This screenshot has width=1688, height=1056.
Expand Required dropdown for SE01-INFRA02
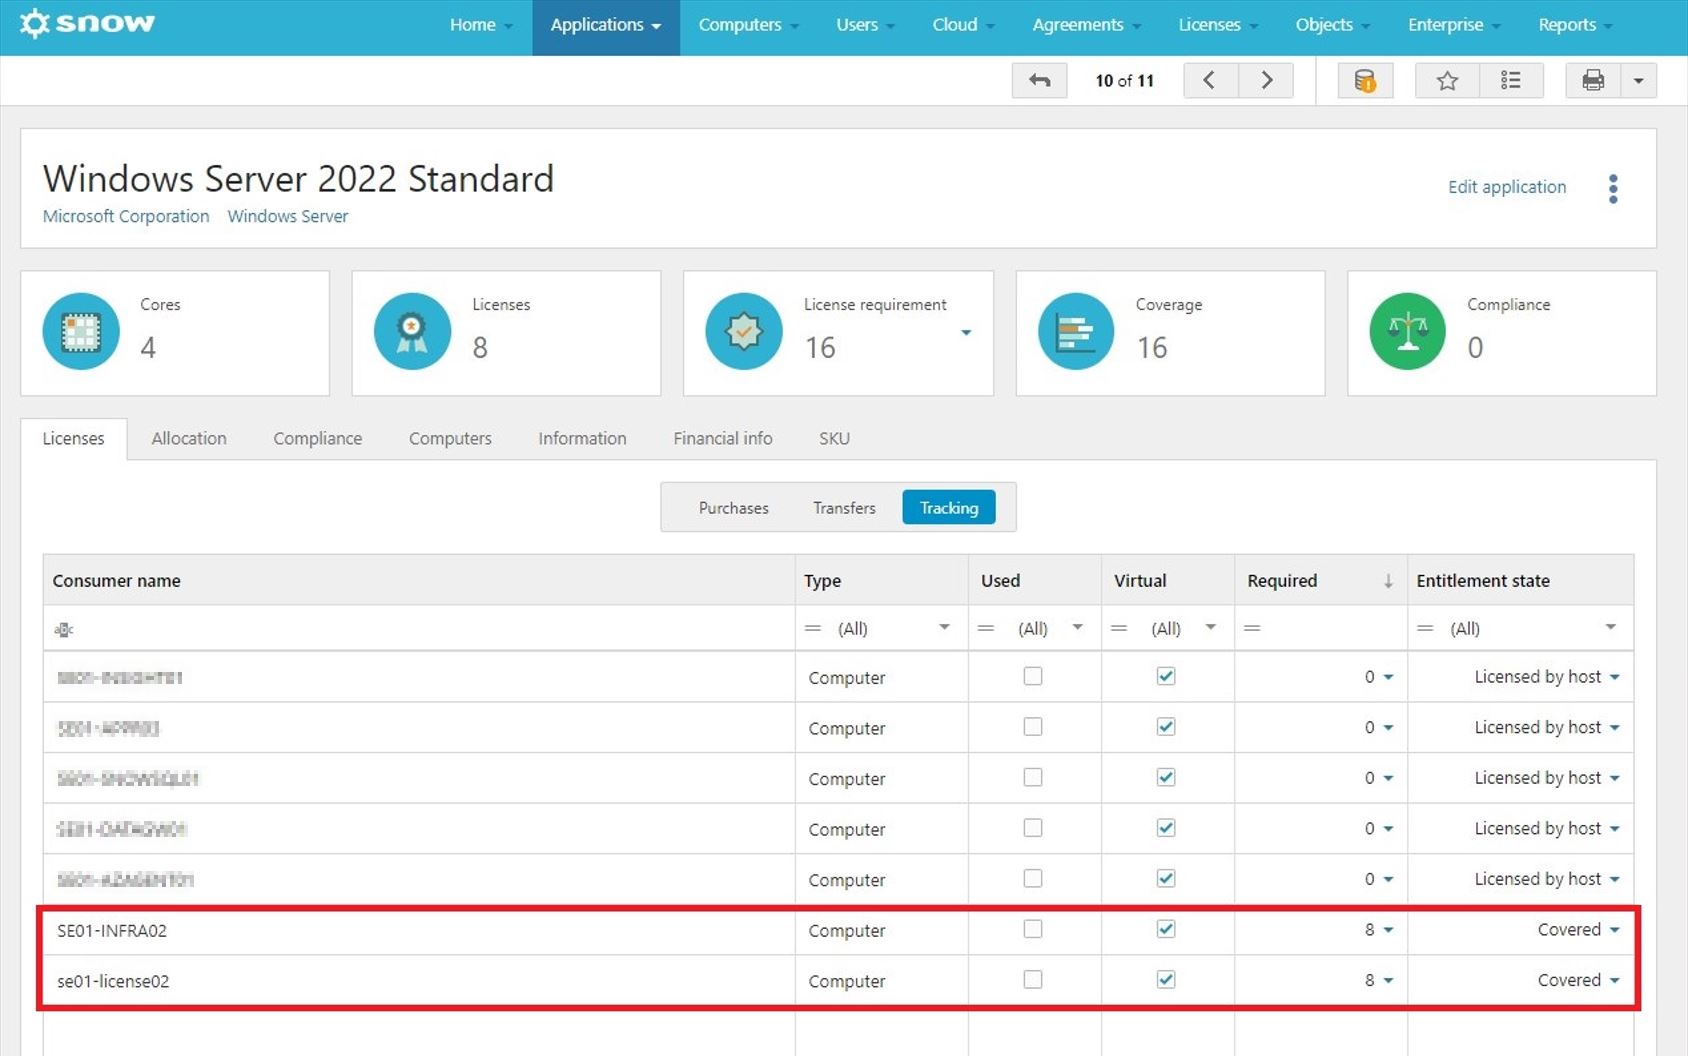point(1388,930)
